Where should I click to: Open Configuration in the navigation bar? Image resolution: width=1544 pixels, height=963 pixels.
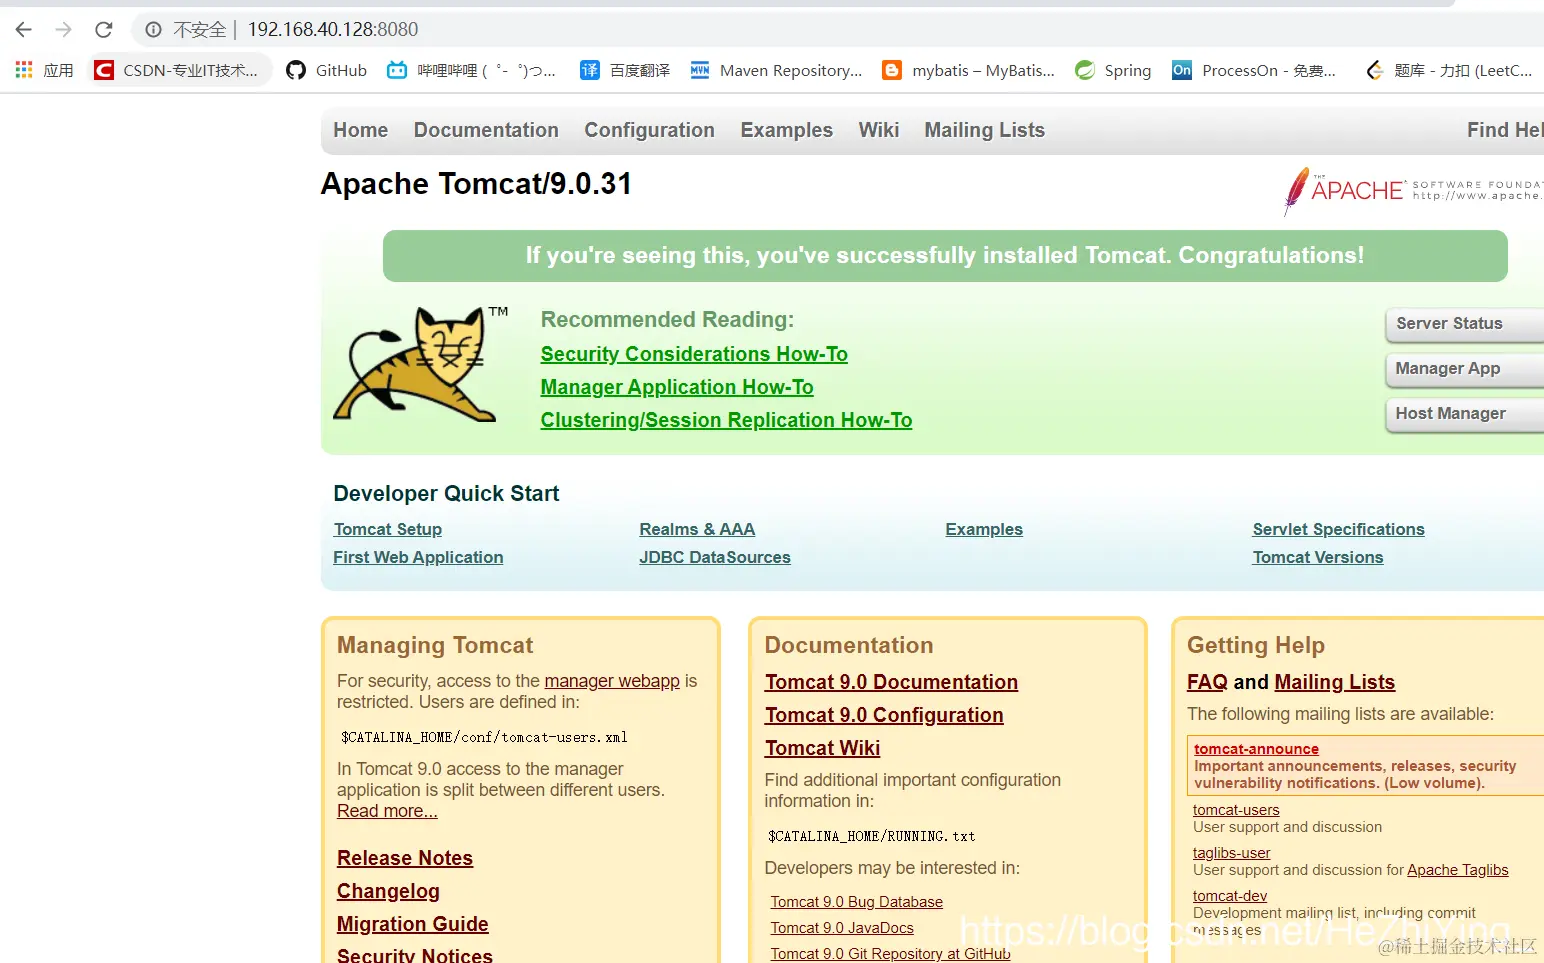[649, 130]
